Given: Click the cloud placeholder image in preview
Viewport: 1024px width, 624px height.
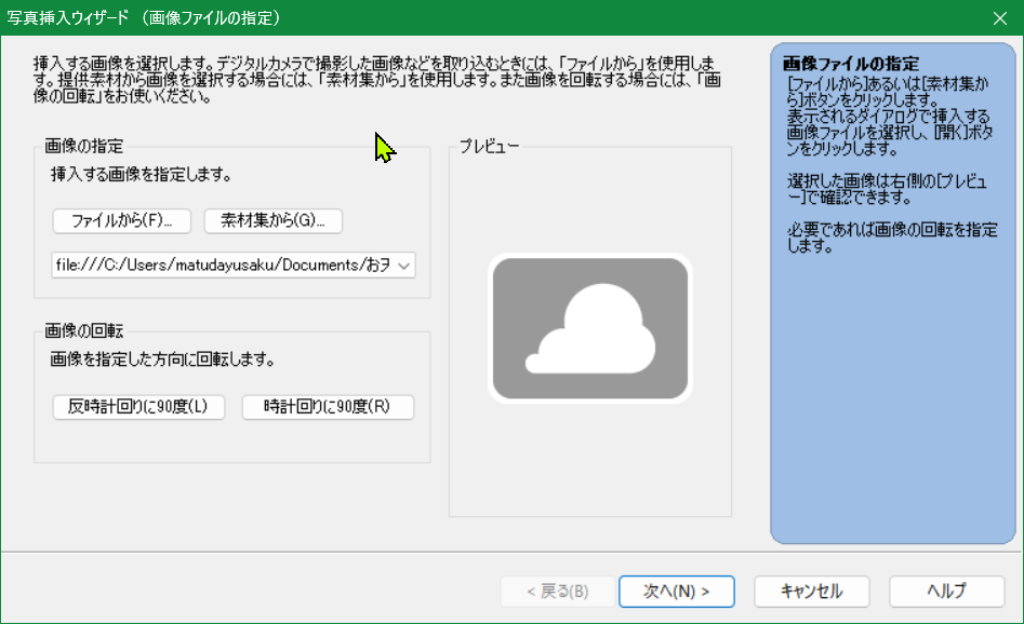Looking at the screenshot, I should [590, 329].
